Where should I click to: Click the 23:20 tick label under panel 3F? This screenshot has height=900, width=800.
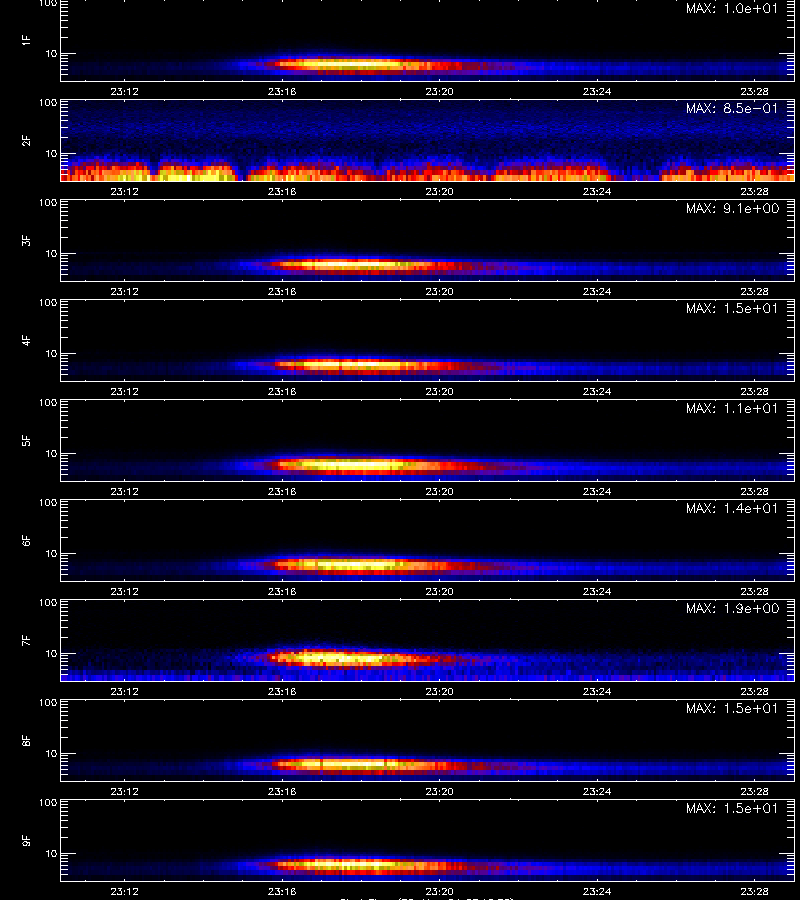pos(440,291)
